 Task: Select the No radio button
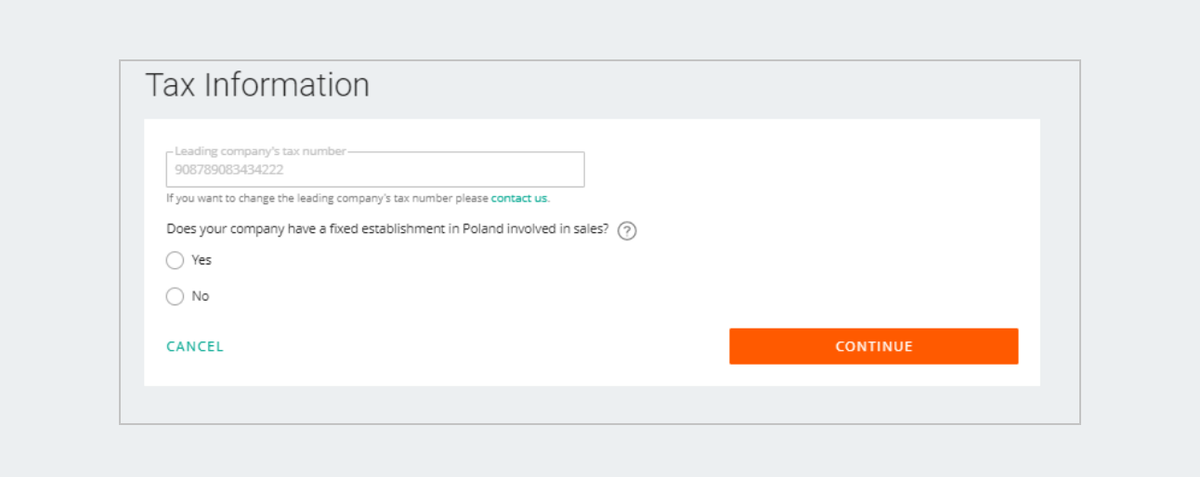coord(175,296)
